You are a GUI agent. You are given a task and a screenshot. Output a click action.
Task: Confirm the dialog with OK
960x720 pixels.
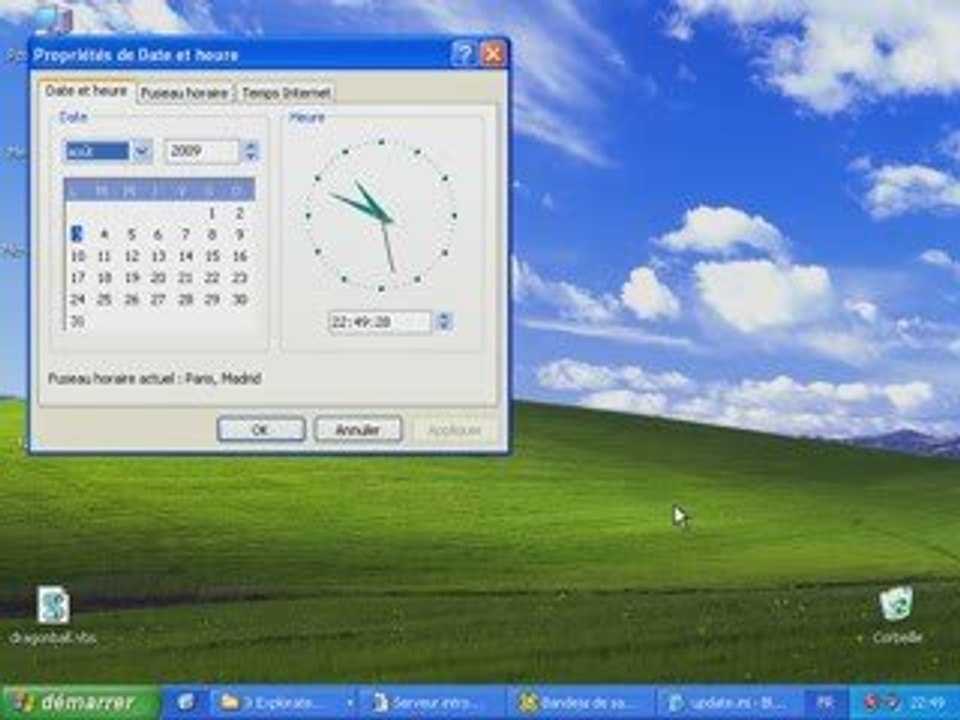click(261, 429)
